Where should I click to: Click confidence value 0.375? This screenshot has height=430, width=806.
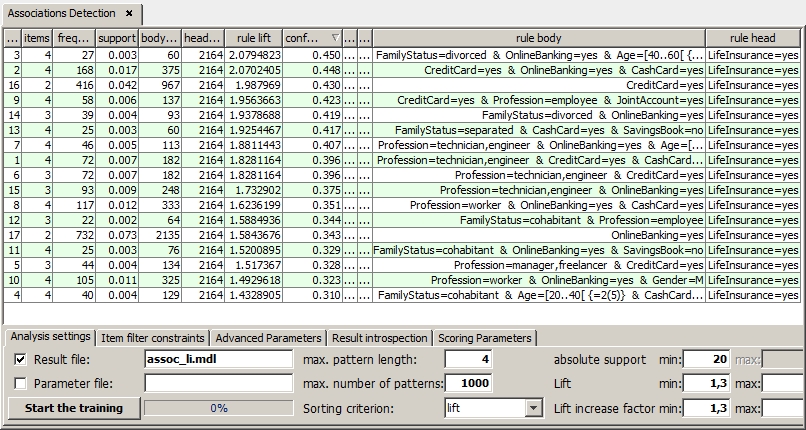313,190
